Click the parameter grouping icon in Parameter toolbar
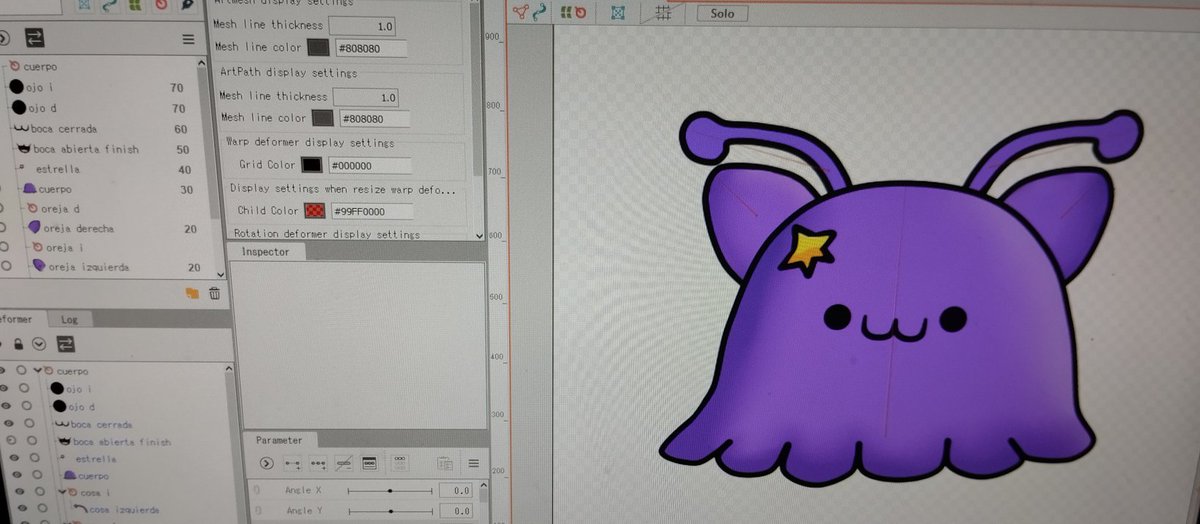This screenshot has height=524, width=1200. point(399,463)
